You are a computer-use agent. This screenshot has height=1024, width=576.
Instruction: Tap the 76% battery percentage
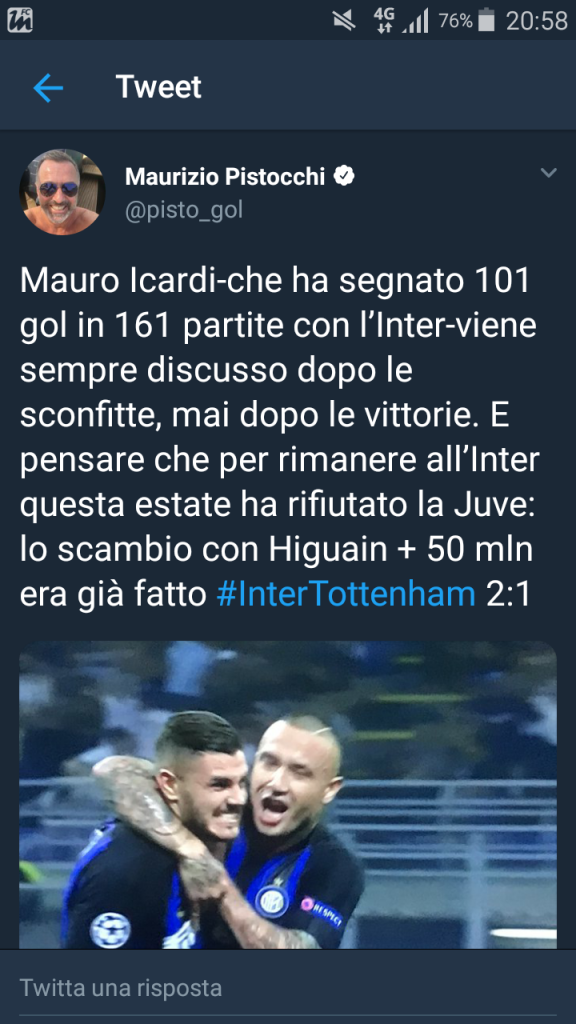(x=455, y=21)
